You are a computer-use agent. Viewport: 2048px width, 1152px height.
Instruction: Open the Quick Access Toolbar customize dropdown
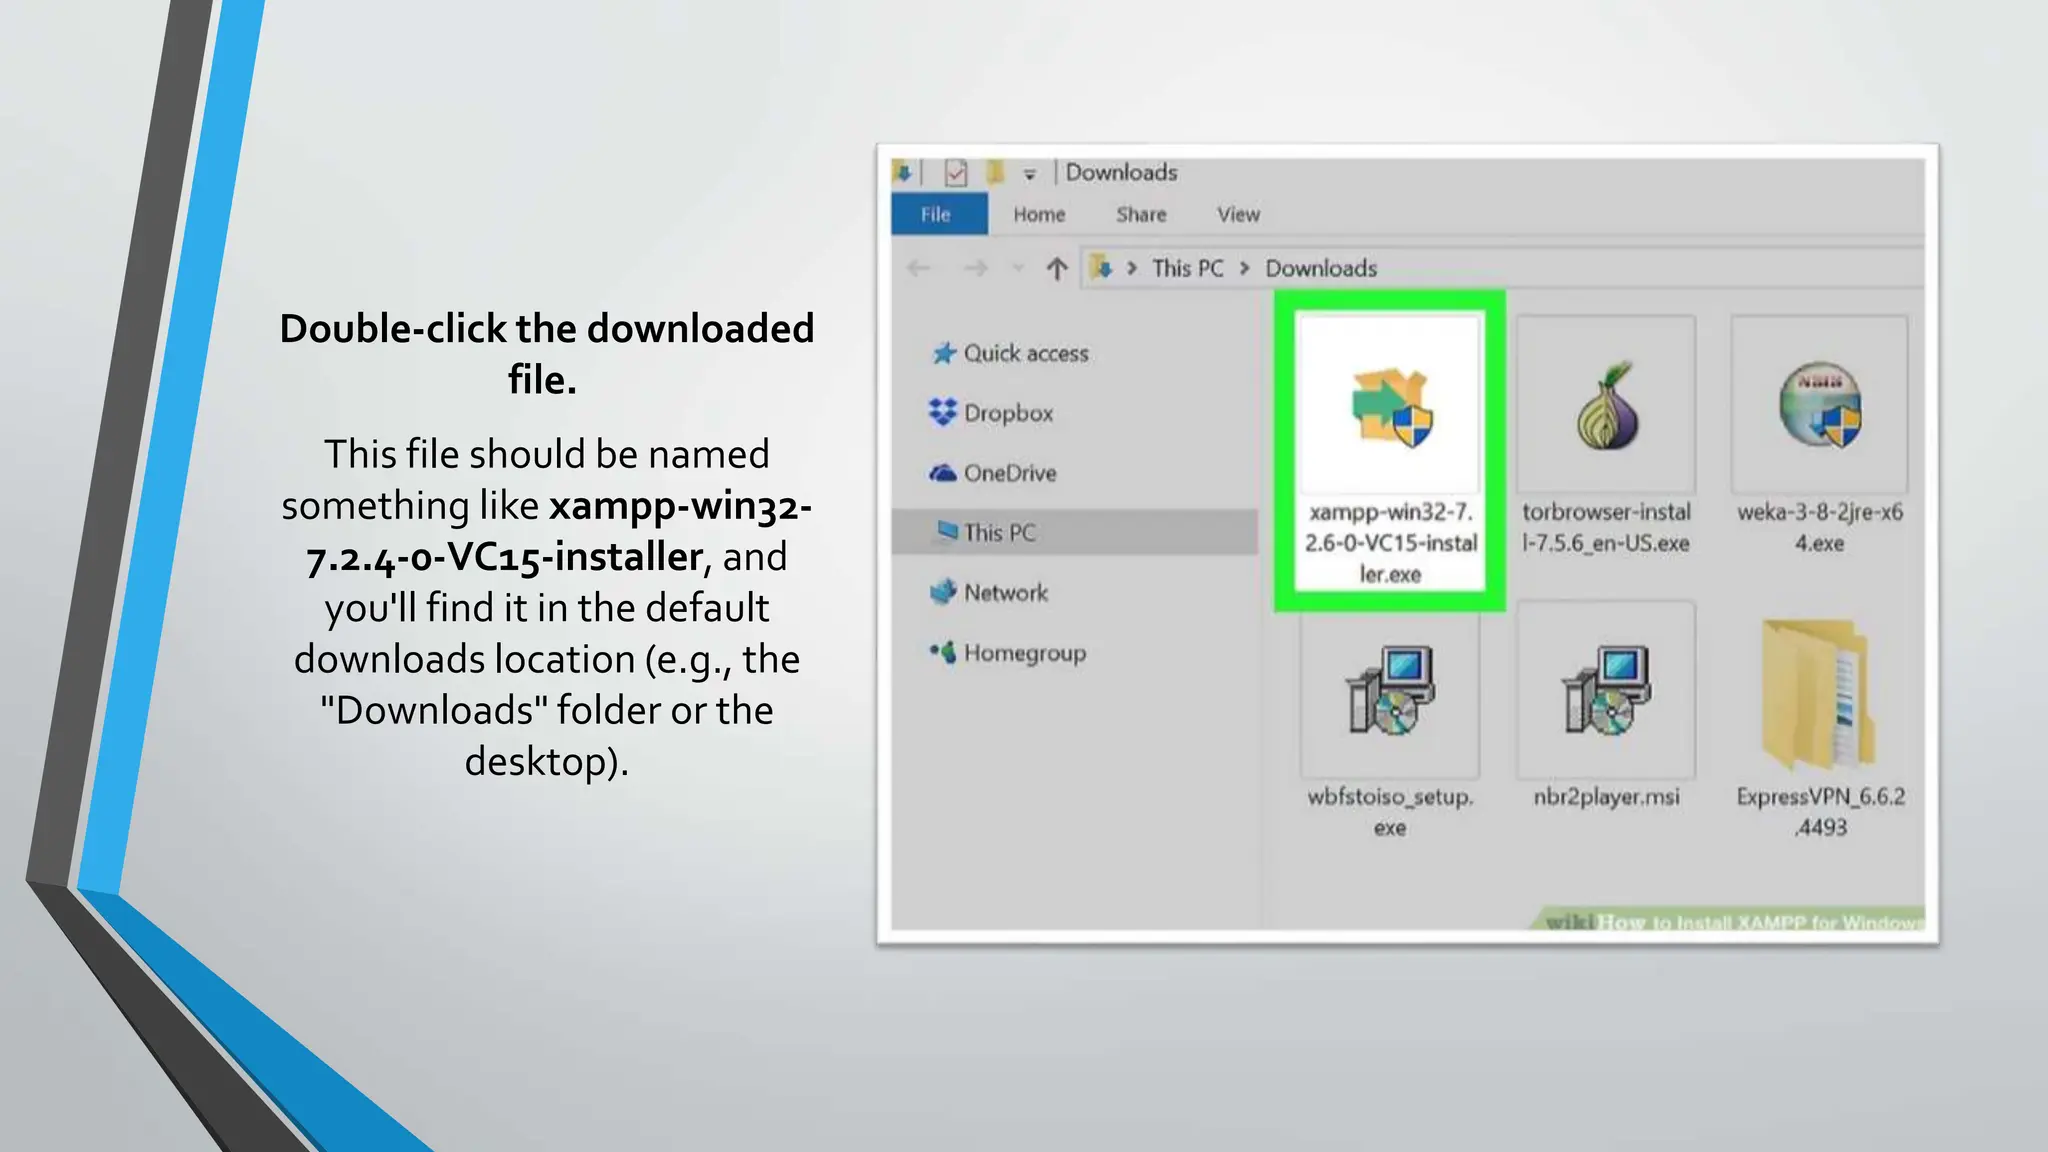coord(1030,174)
